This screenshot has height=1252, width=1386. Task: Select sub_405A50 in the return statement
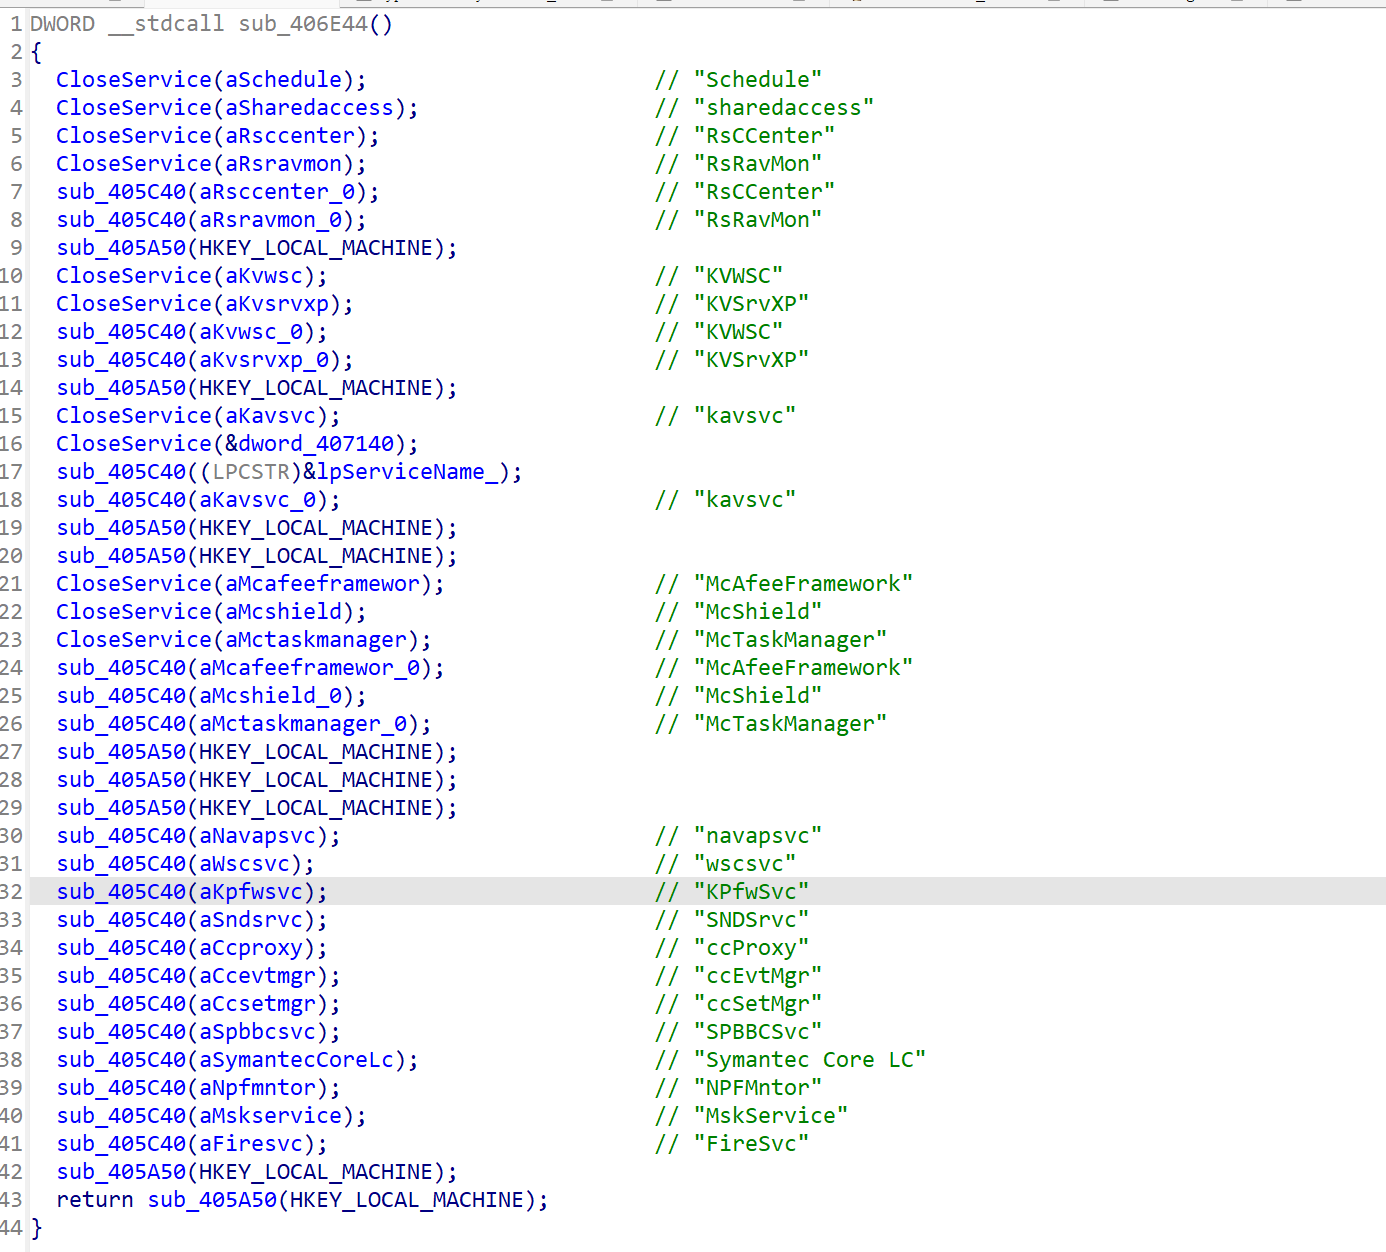coord(212,1199)
